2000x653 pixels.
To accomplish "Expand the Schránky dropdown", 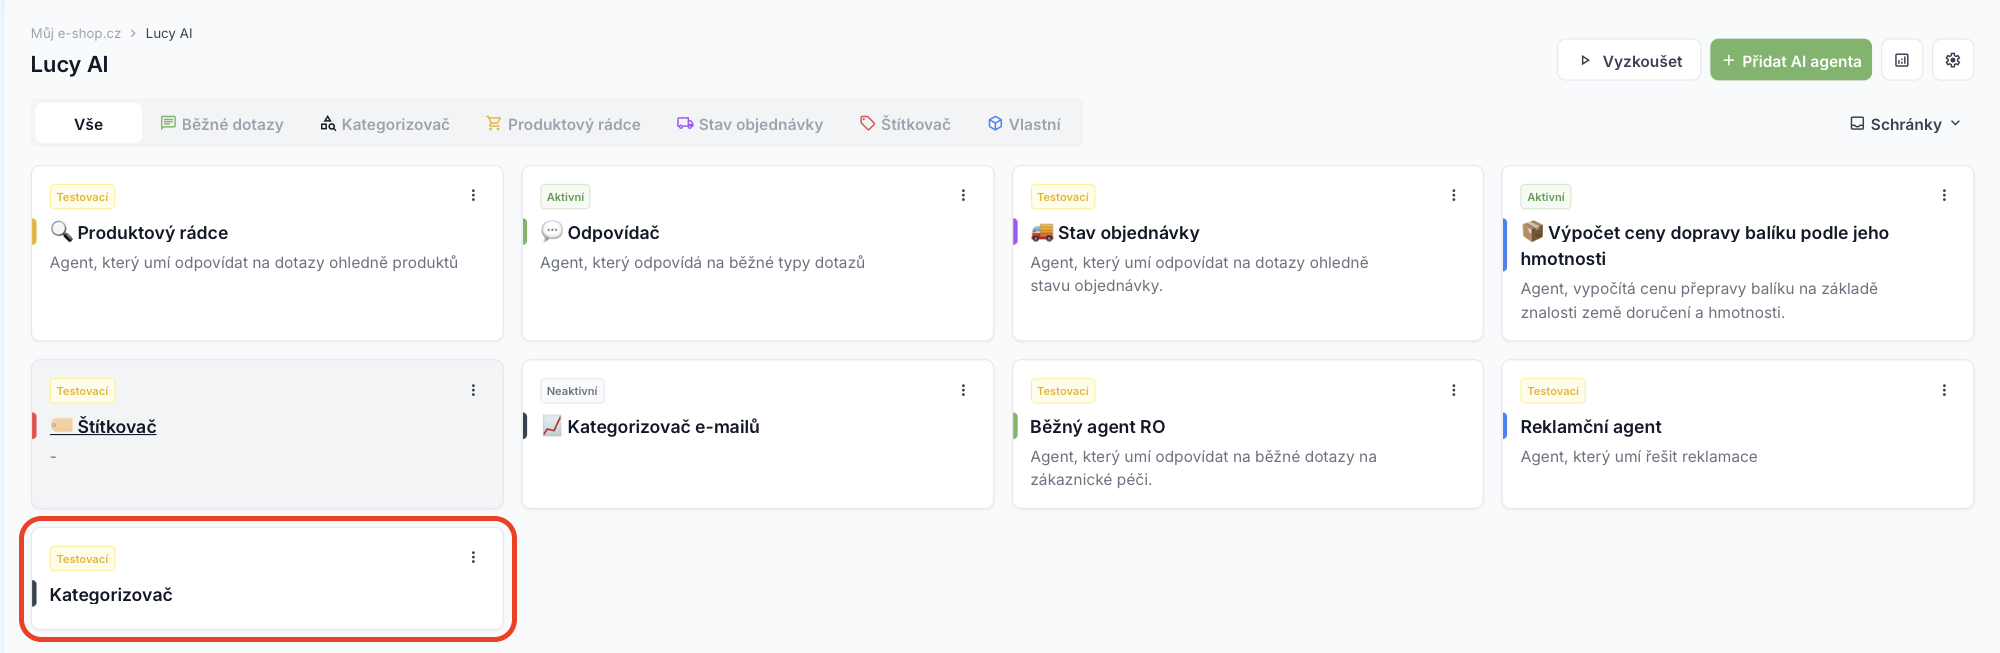I will click(1905, 124).
